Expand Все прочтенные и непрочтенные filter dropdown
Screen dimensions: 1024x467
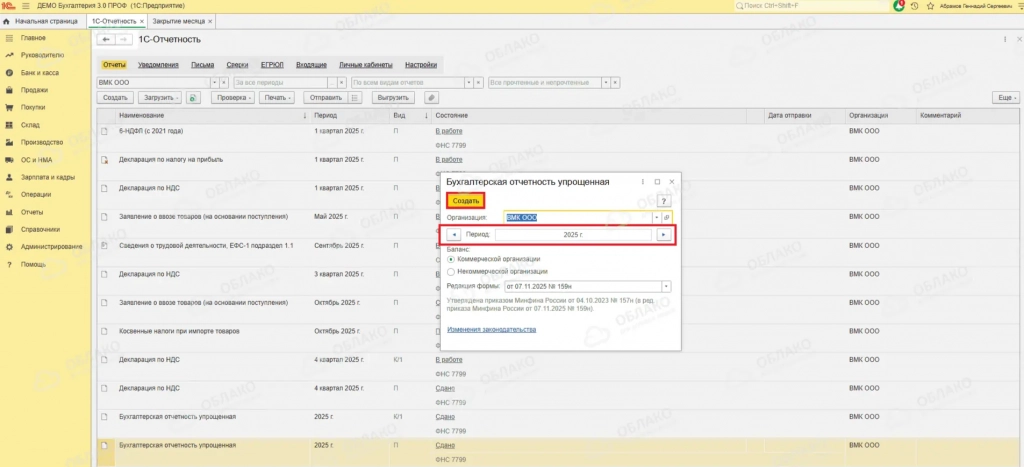[605, 83]
